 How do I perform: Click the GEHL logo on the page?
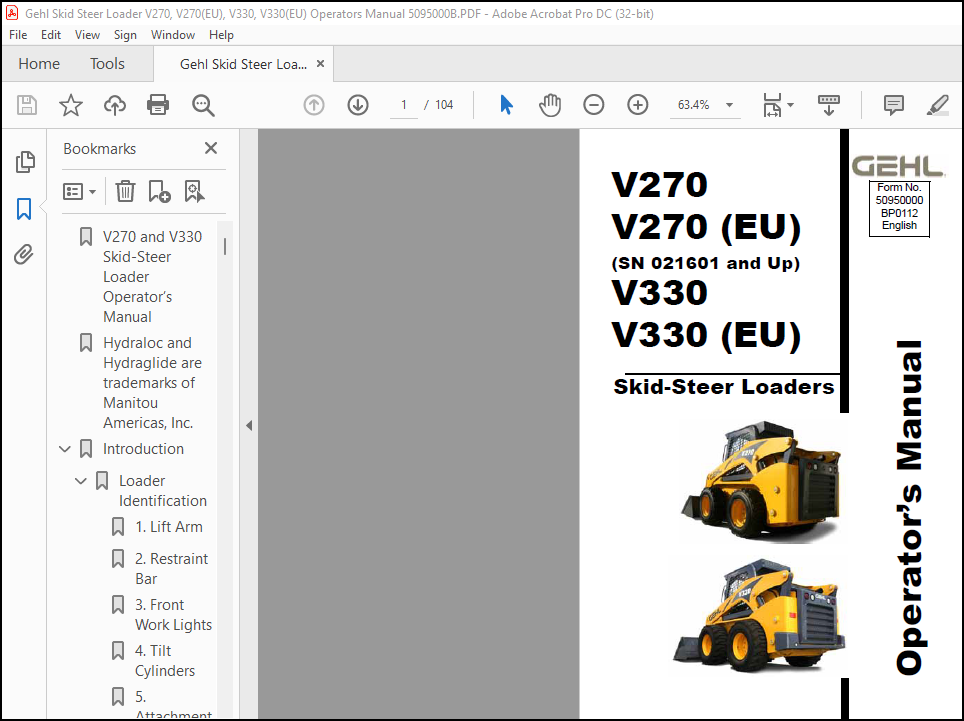(898, 167)
